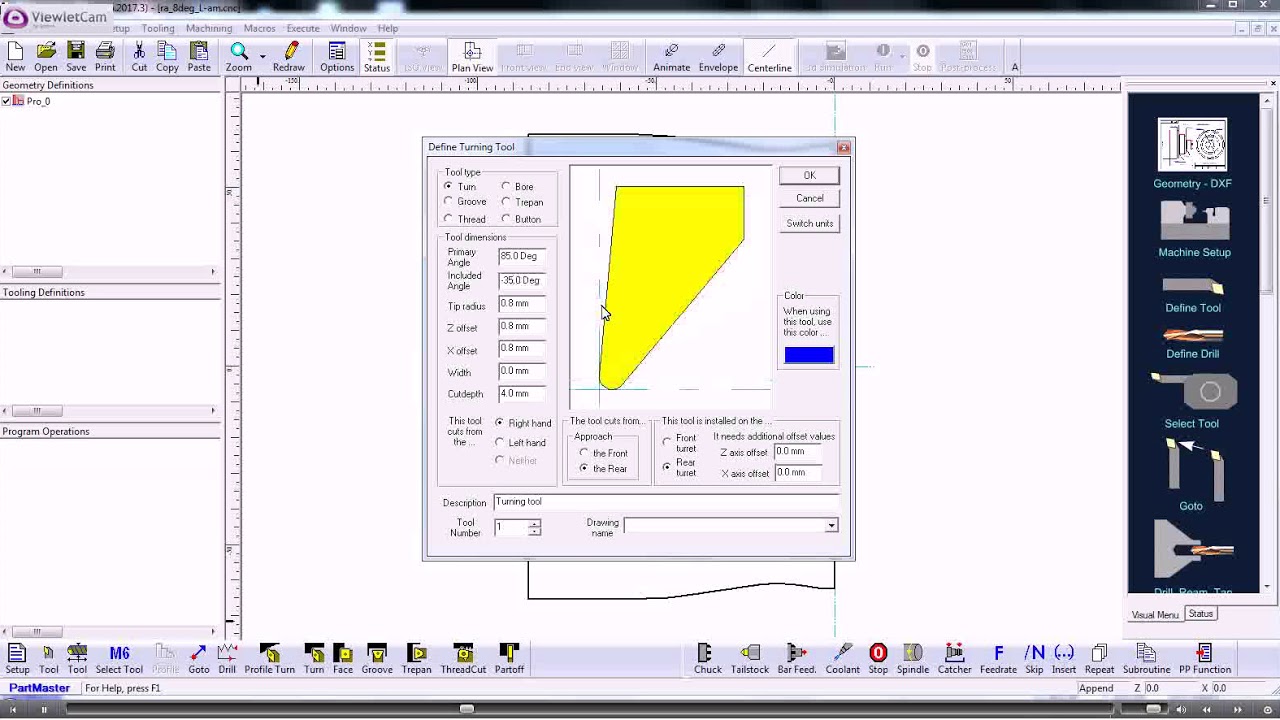Switch to the Visual Menu tab

pyautogui.click(x=1155, y=615)
